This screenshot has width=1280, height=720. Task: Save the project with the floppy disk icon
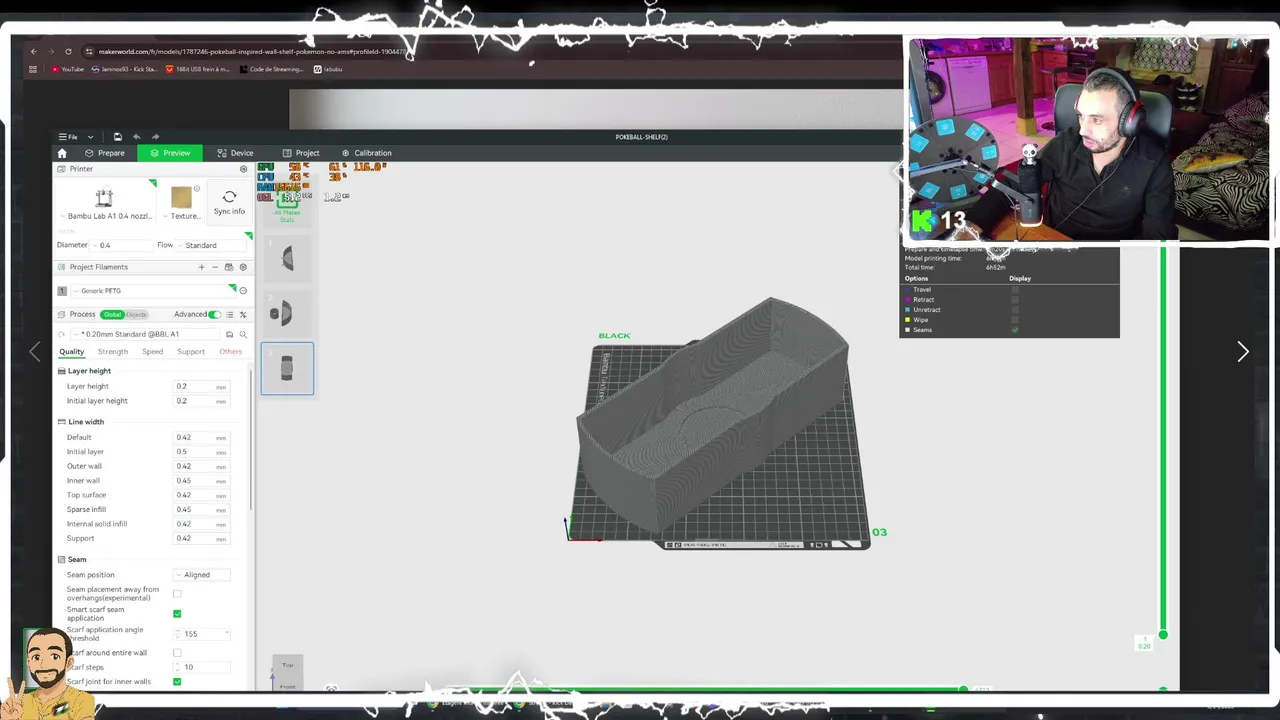pyautogui.click(x=117, y=137)
